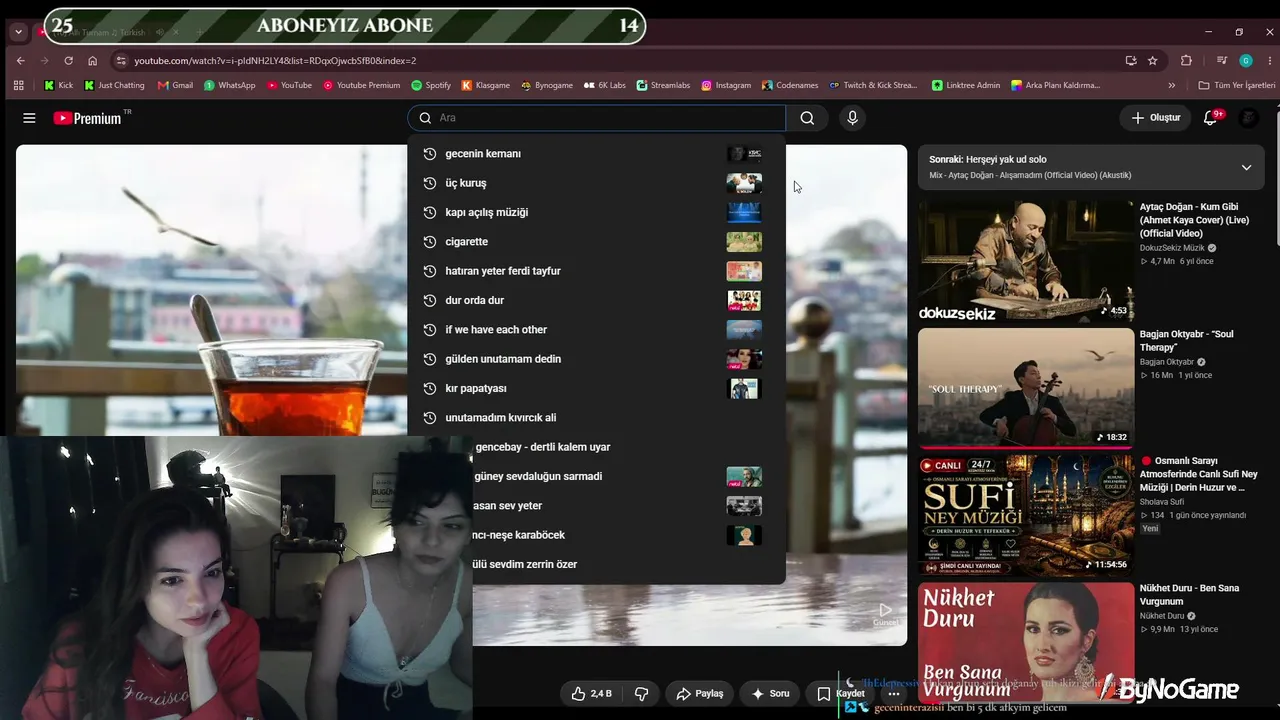Like the video with thumbs up
This screenshot has height=720, width=1280.
(591, 693)
